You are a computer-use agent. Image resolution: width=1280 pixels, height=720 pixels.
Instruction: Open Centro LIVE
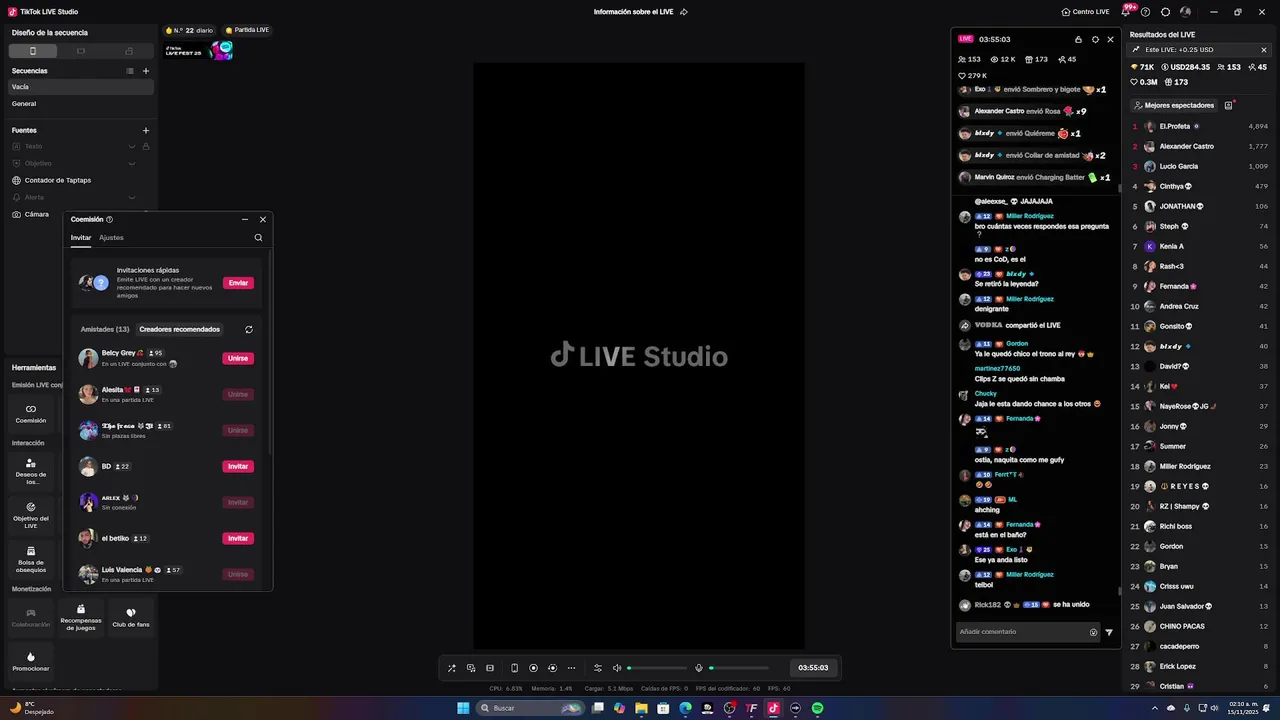(x=1085, y=12)
